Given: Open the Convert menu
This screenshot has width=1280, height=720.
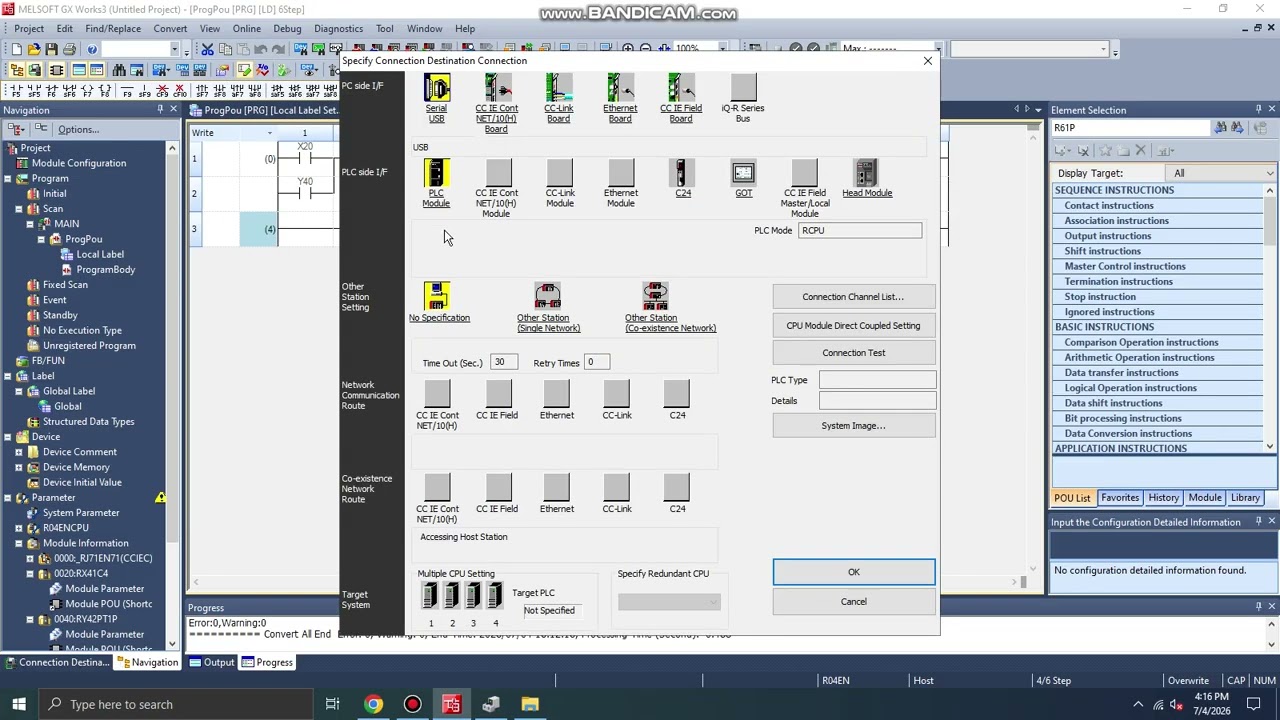Looking at the screenshot, I should click(170, 28).
